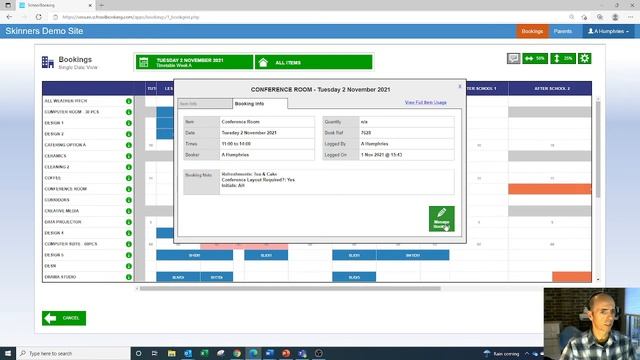This screenshot has width=640, height=360.
Task: Click the vertical scrollbar of booking grid
Action: point(598,149)
